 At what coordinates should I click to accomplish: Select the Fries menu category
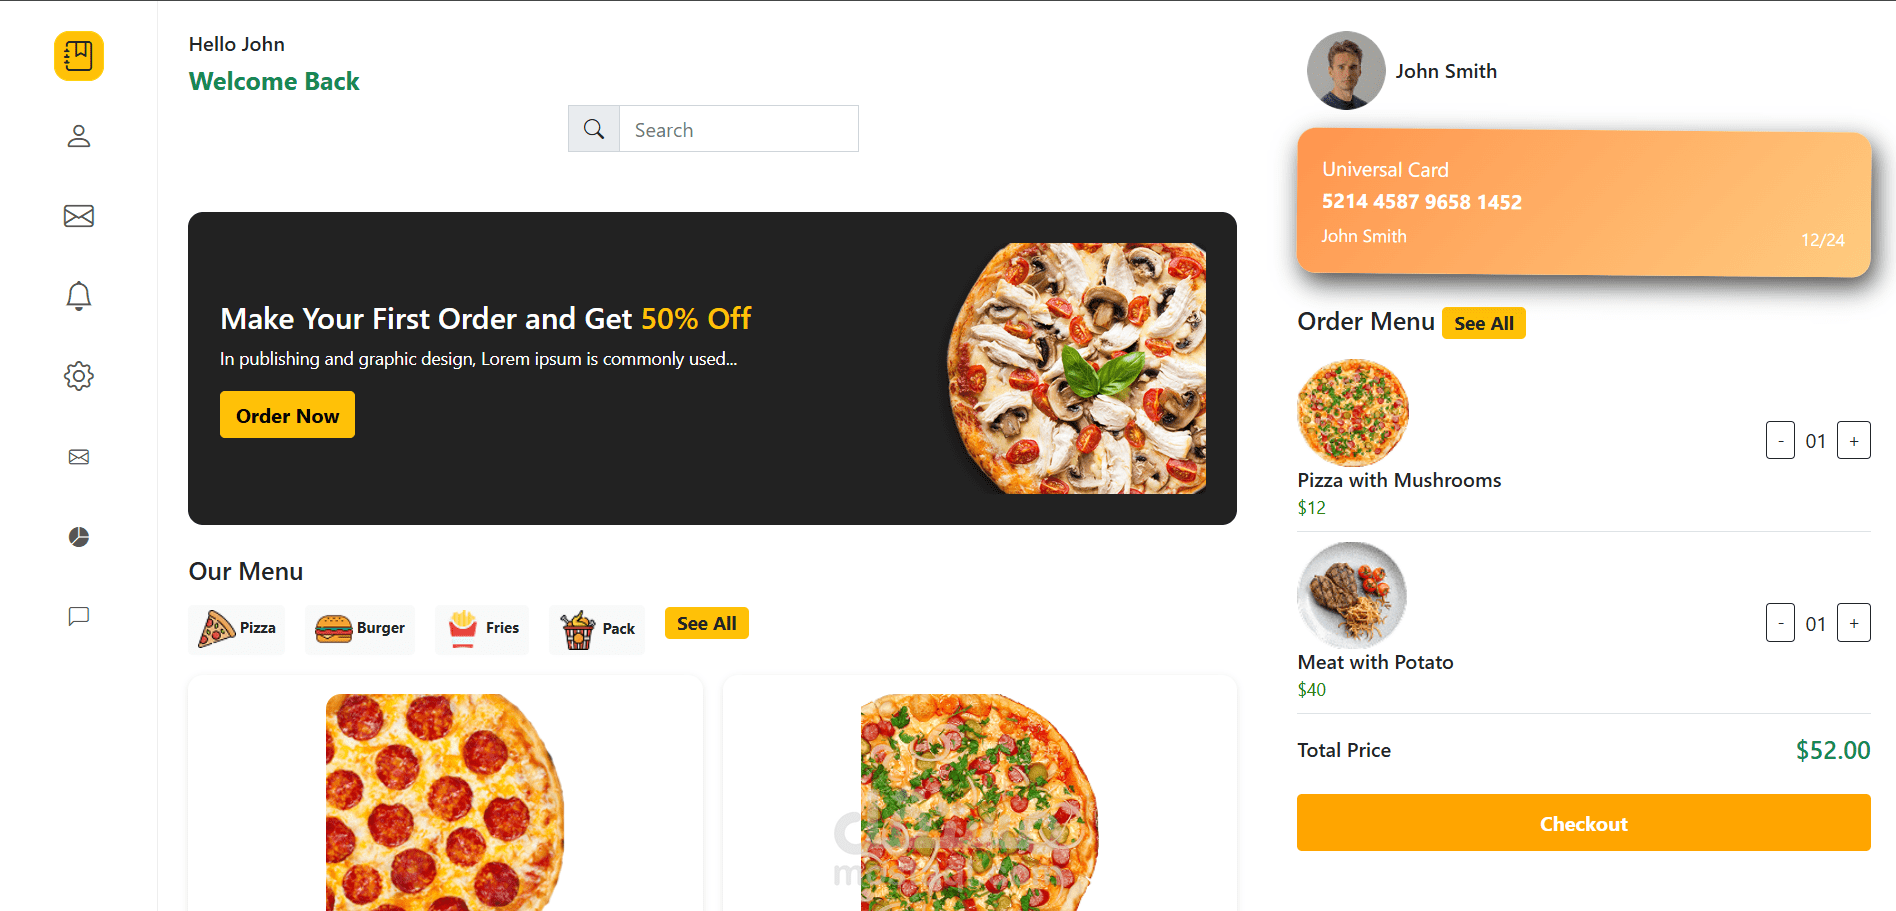(x=482, y=629)
